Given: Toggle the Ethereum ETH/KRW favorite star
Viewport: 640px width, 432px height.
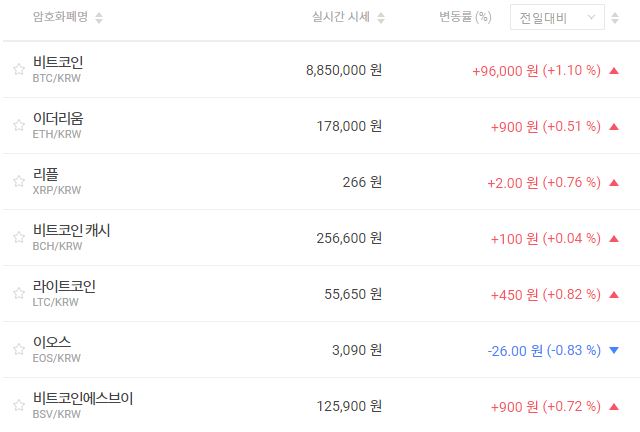Looking at the screenshot, I should [18, 126].
